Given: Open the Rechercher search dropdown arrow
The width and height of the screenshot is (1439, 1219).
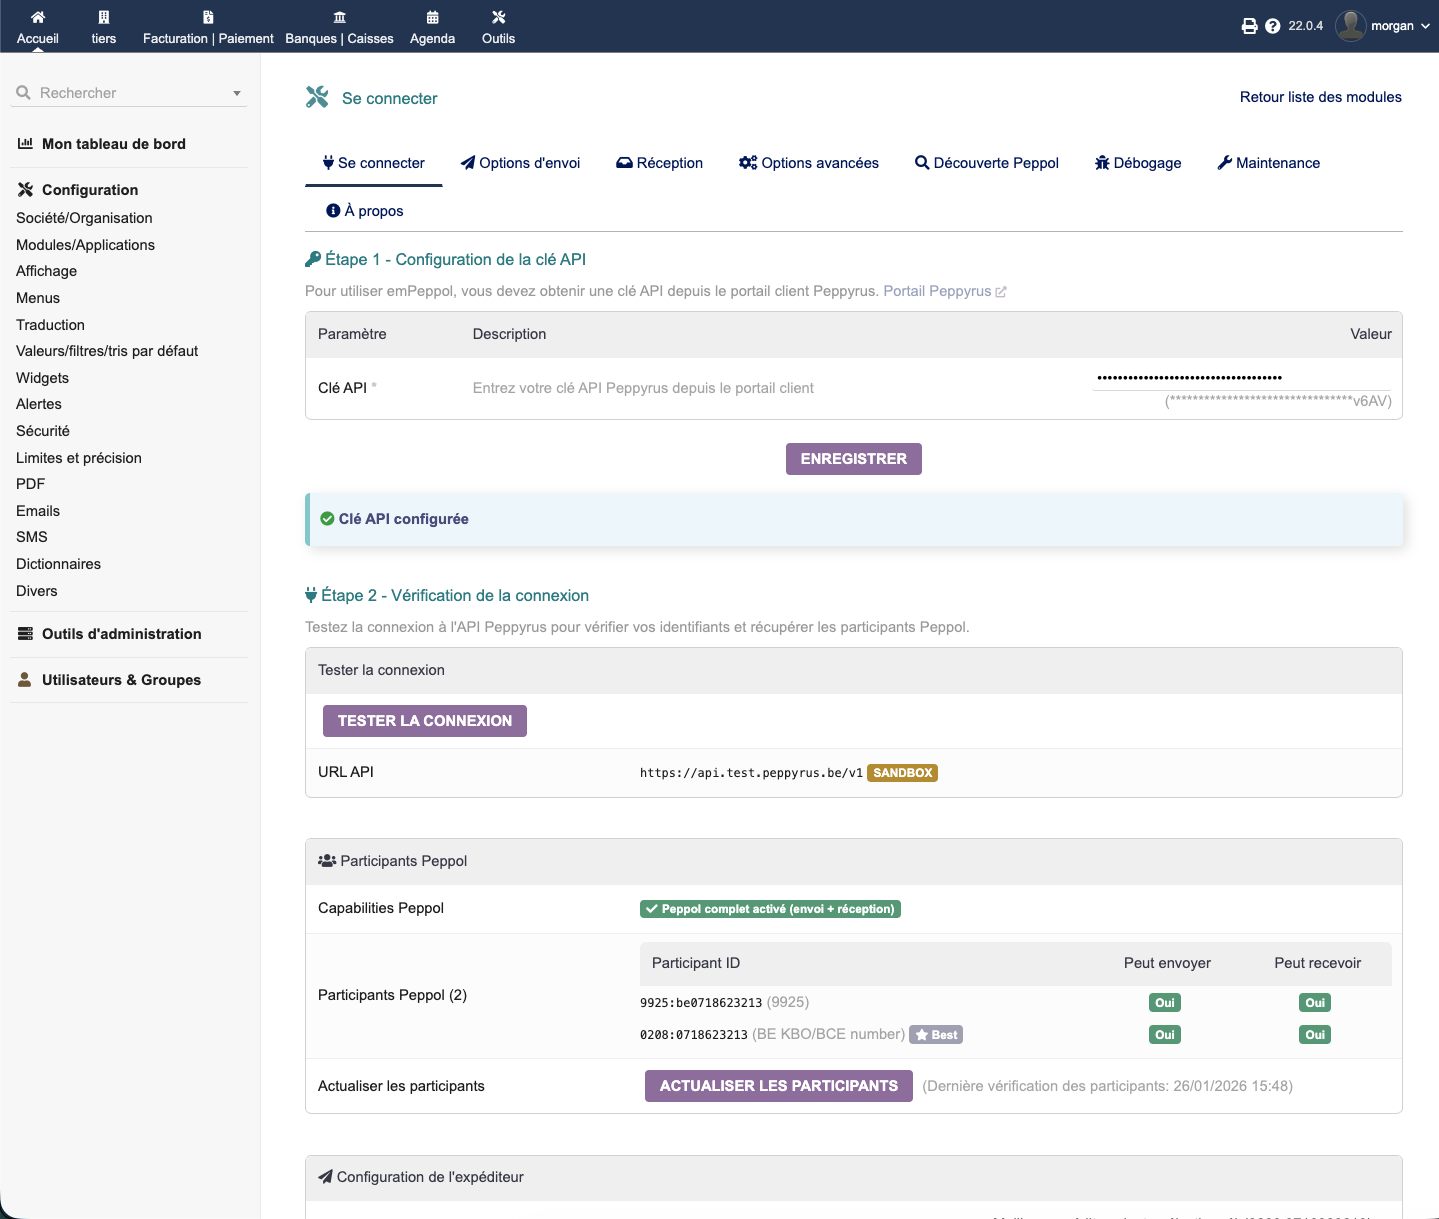Looking at the screenshot, I should (237, 93).
